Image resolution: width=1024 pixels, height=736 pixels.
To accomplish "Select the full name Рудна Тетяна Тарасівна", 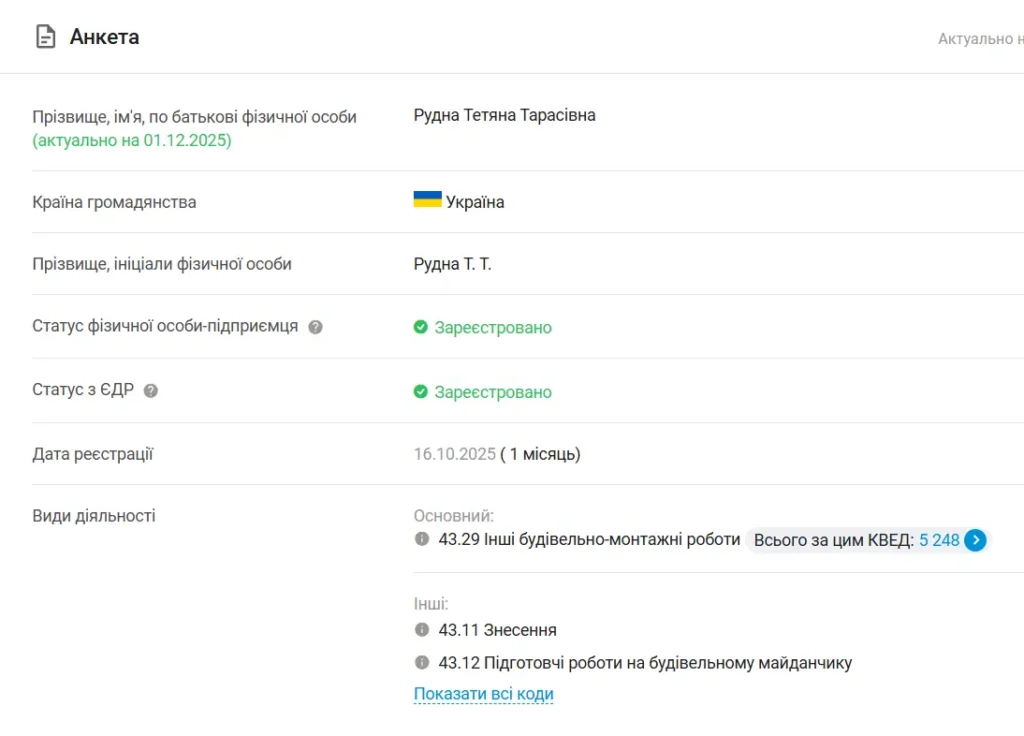I will 504,115.
